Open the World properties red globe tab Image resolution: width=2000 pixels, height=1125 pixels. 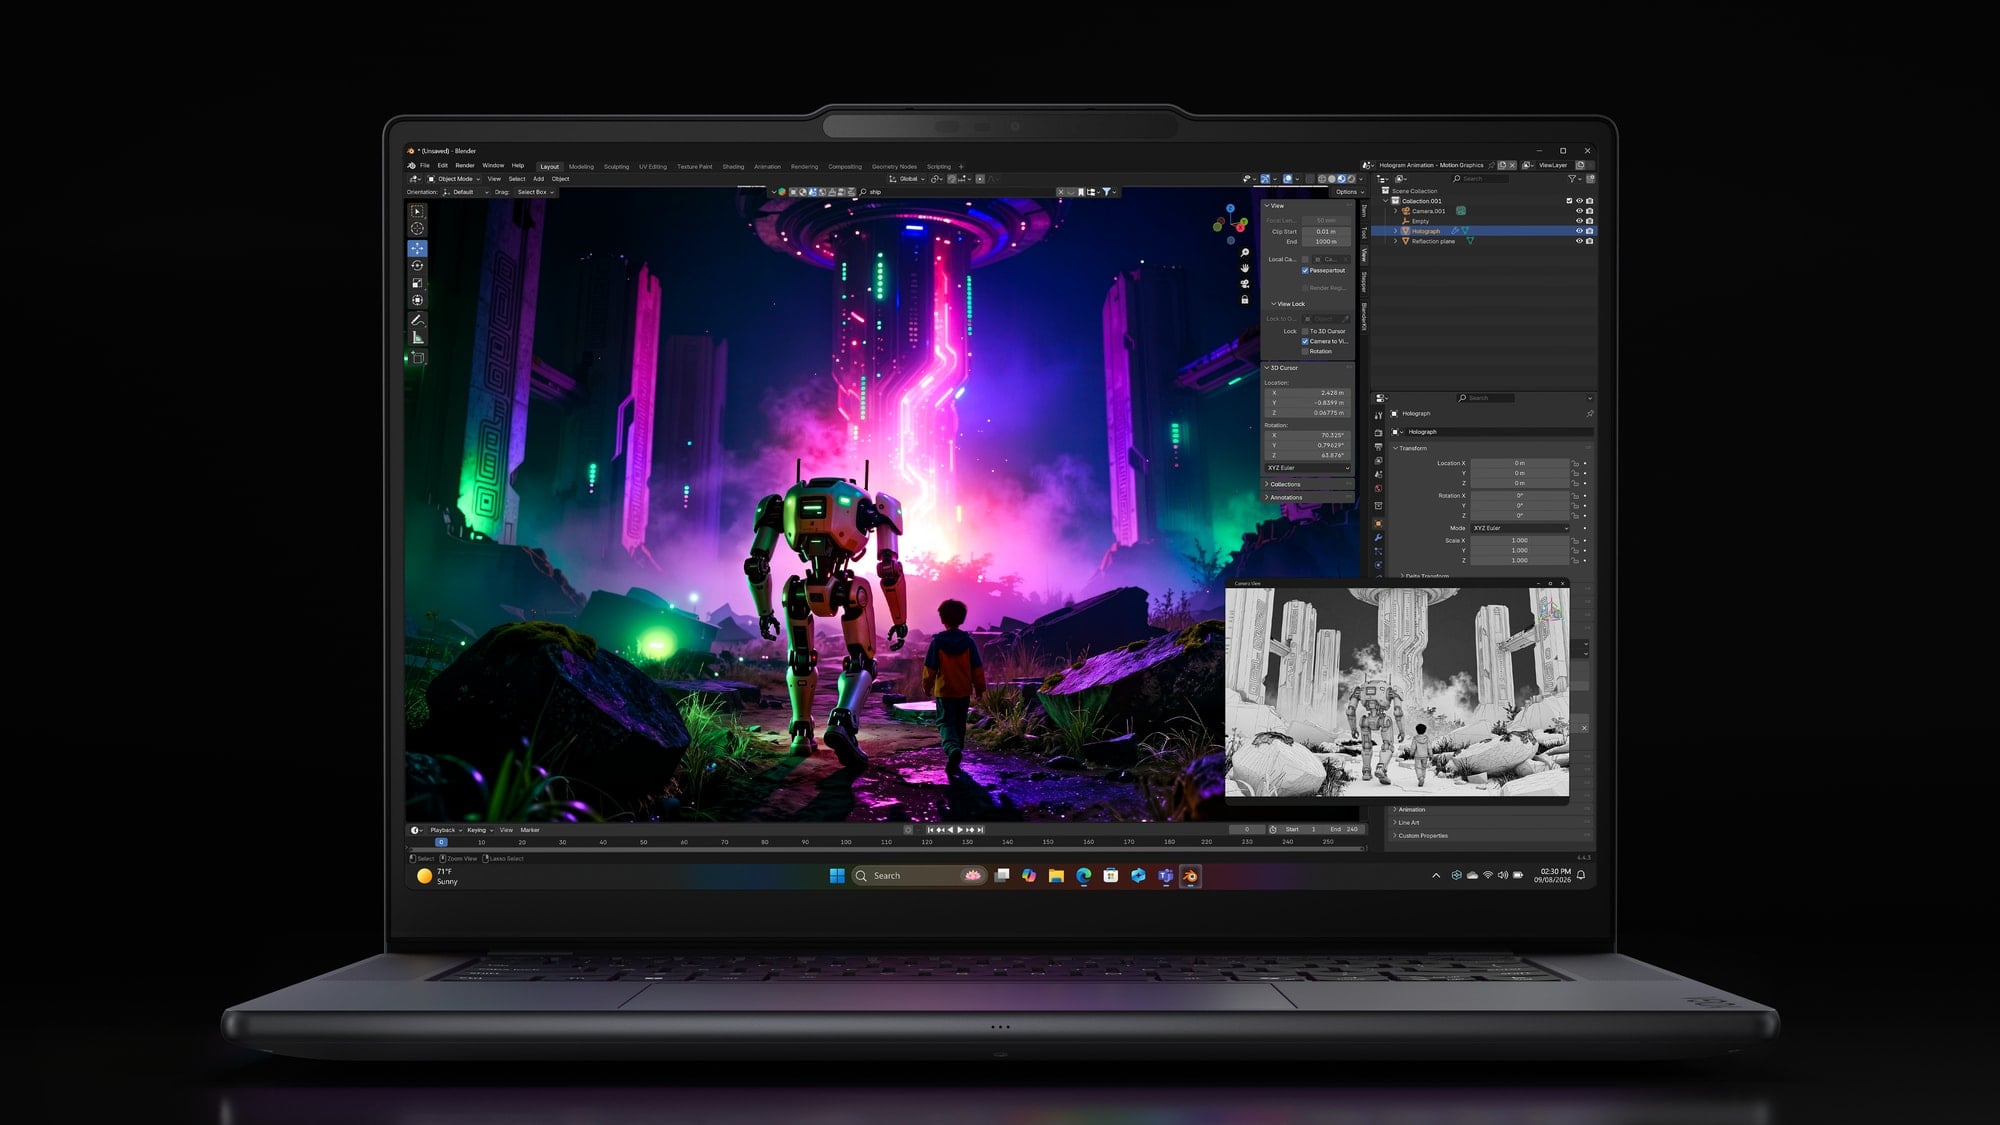(1378, 489)
